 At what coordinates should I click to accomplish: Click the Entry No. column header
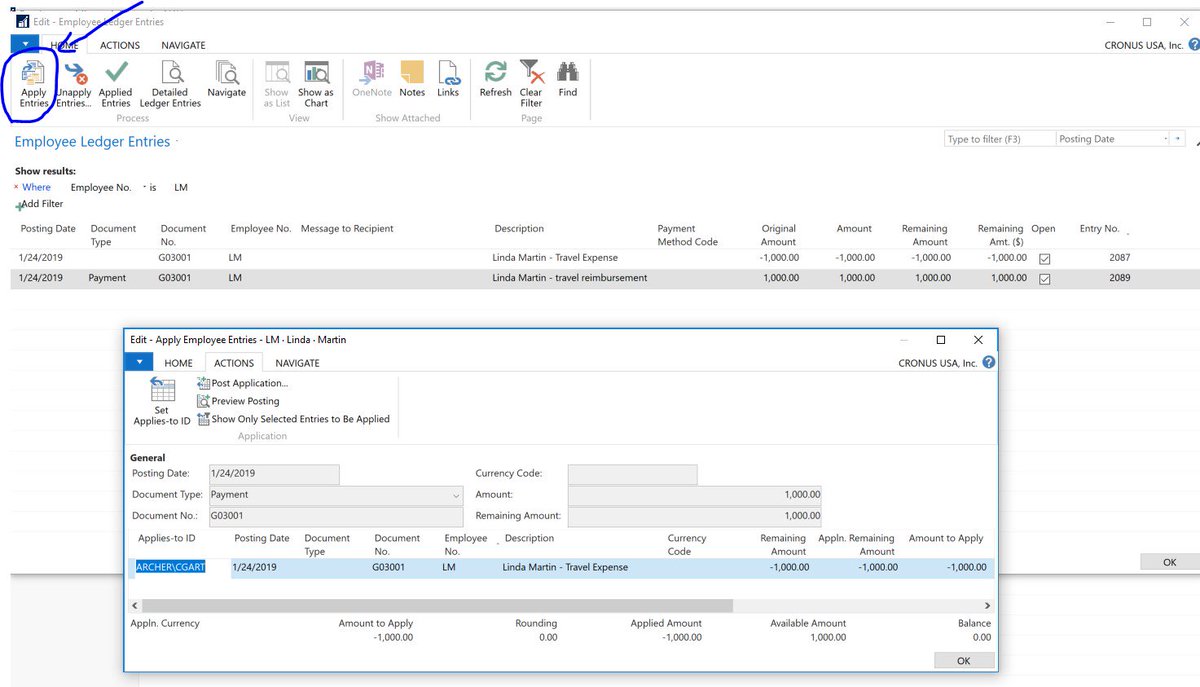point(1101,229)
